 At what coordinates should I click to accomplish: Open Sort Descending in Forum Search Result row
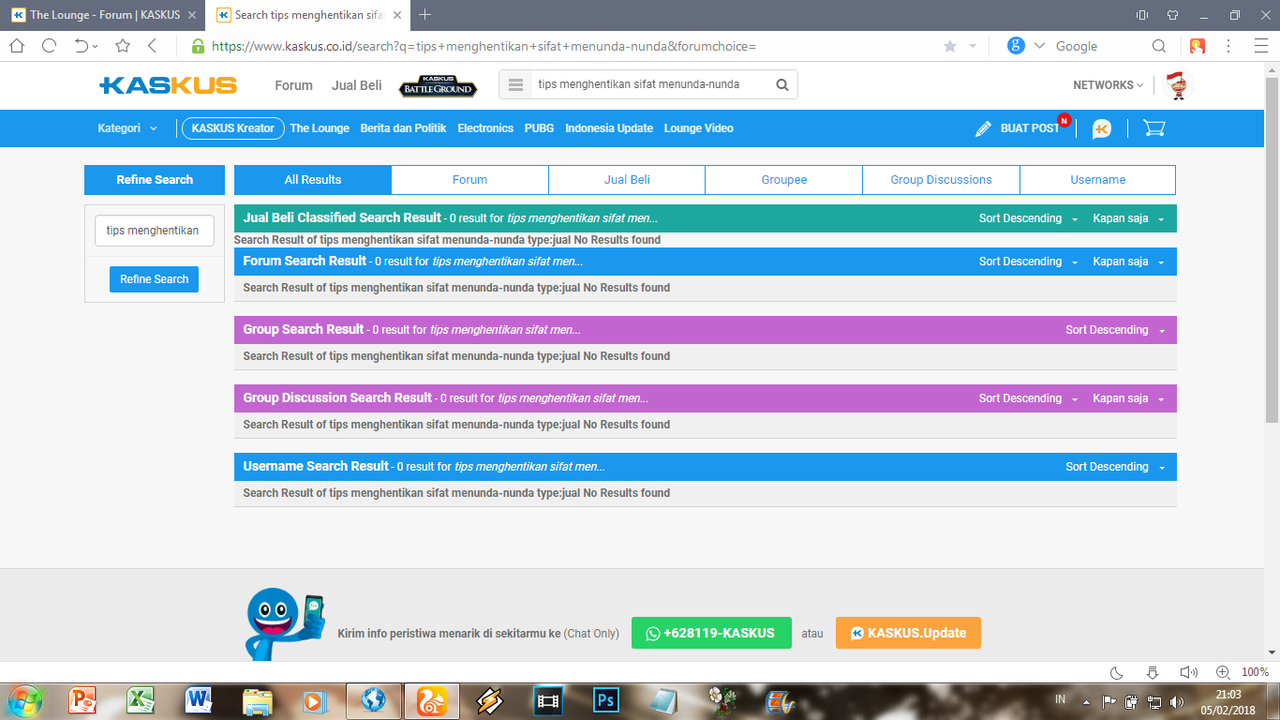click(1028, 261)
